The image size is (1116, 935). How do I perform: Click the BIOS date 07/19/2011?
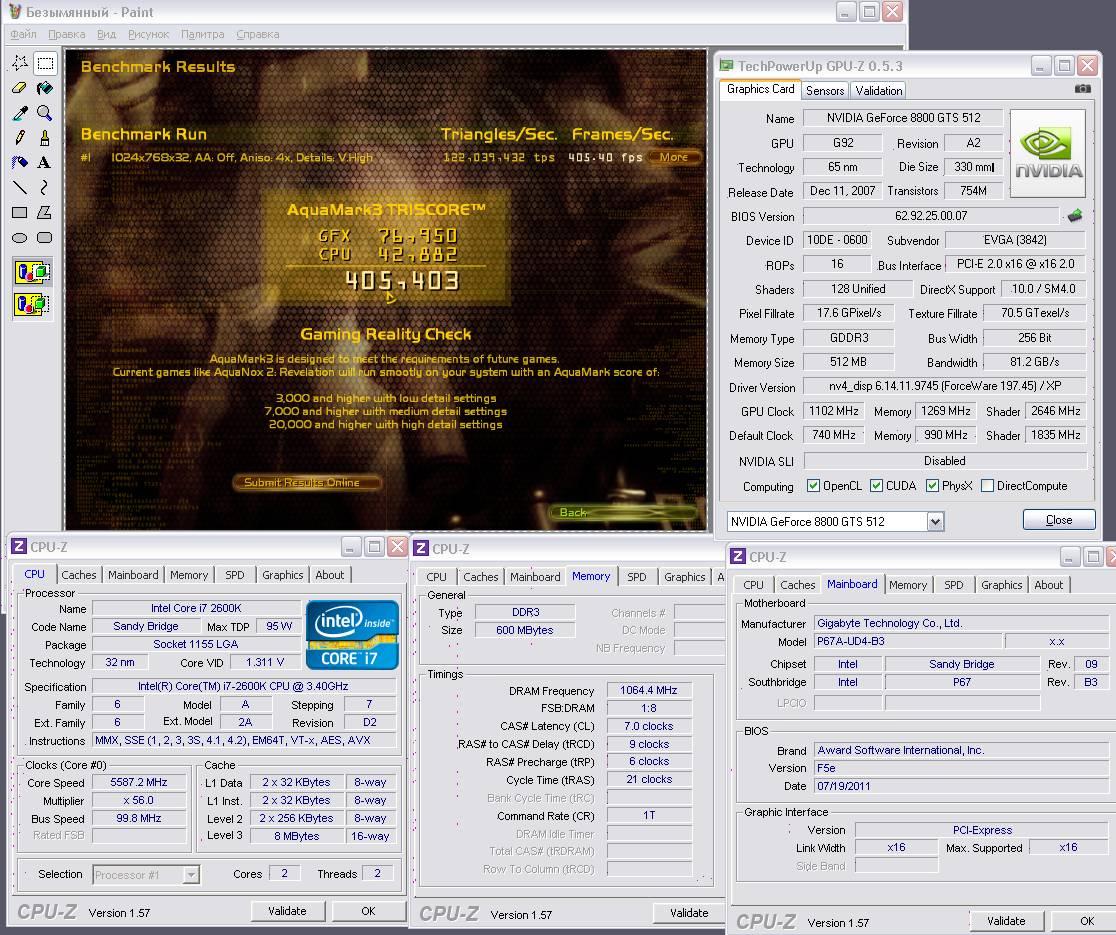[961, 786]
